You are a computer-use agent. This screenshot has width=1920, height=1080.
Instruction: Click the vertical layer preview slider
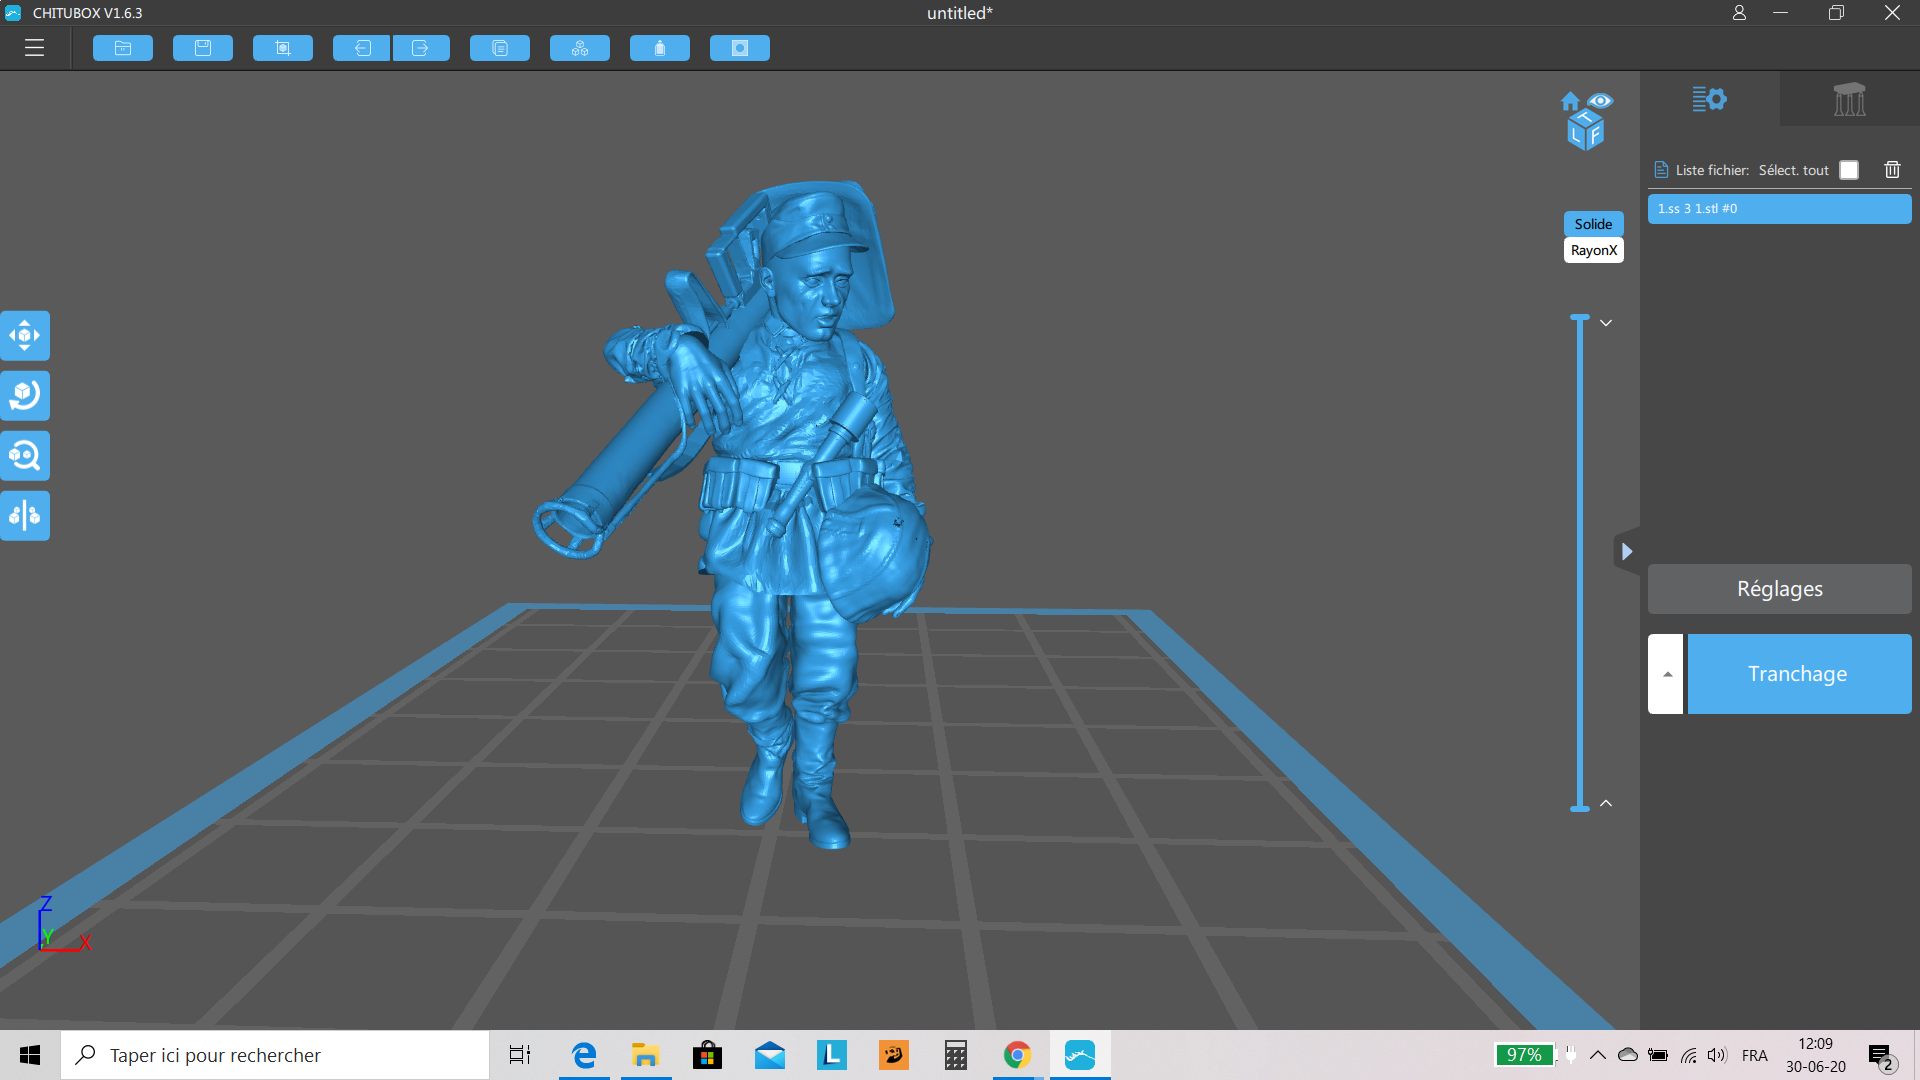click(x=1580, y=562)
